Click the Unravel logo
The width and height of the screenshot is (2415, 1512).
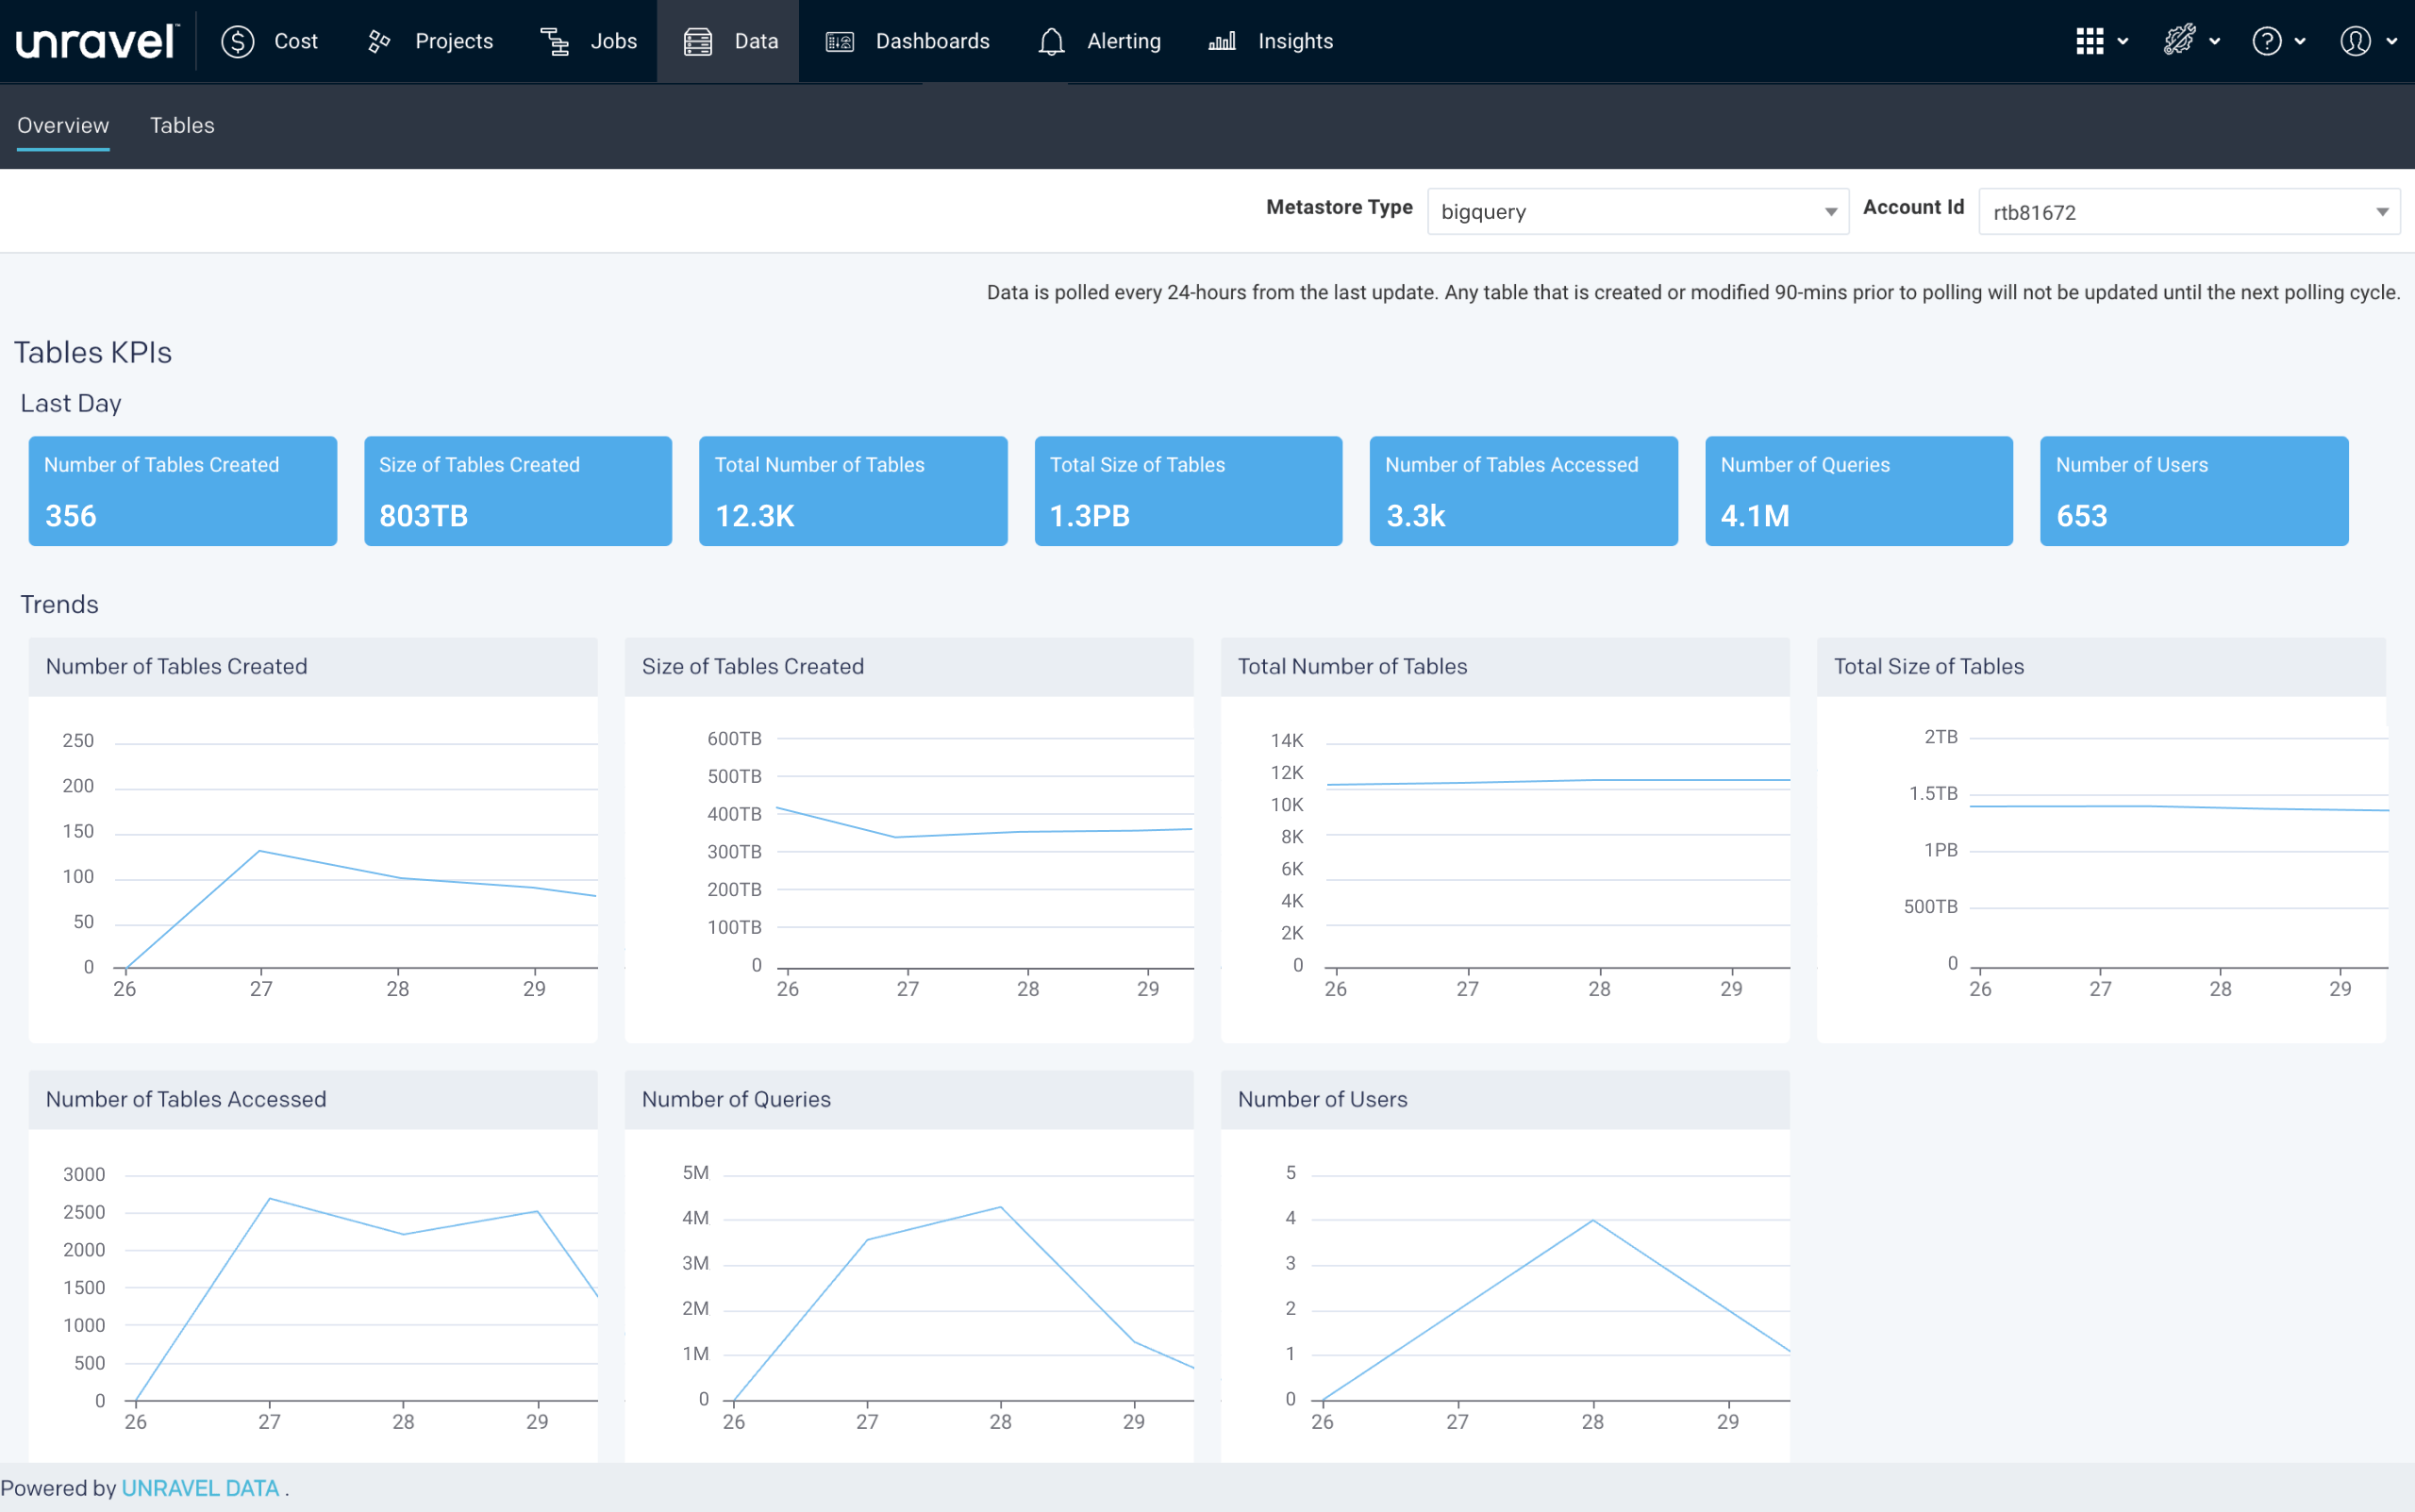(96, 41)
